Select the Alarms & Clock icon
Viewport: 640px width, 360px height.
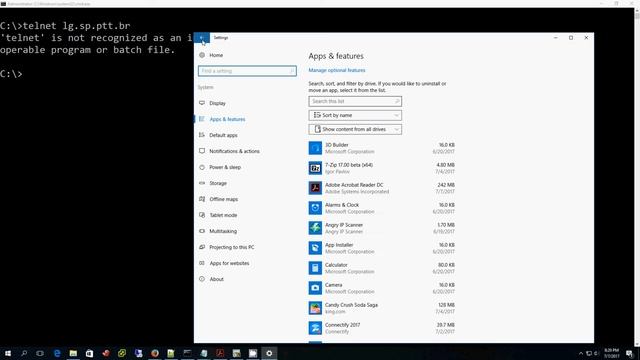coord(315,208)
